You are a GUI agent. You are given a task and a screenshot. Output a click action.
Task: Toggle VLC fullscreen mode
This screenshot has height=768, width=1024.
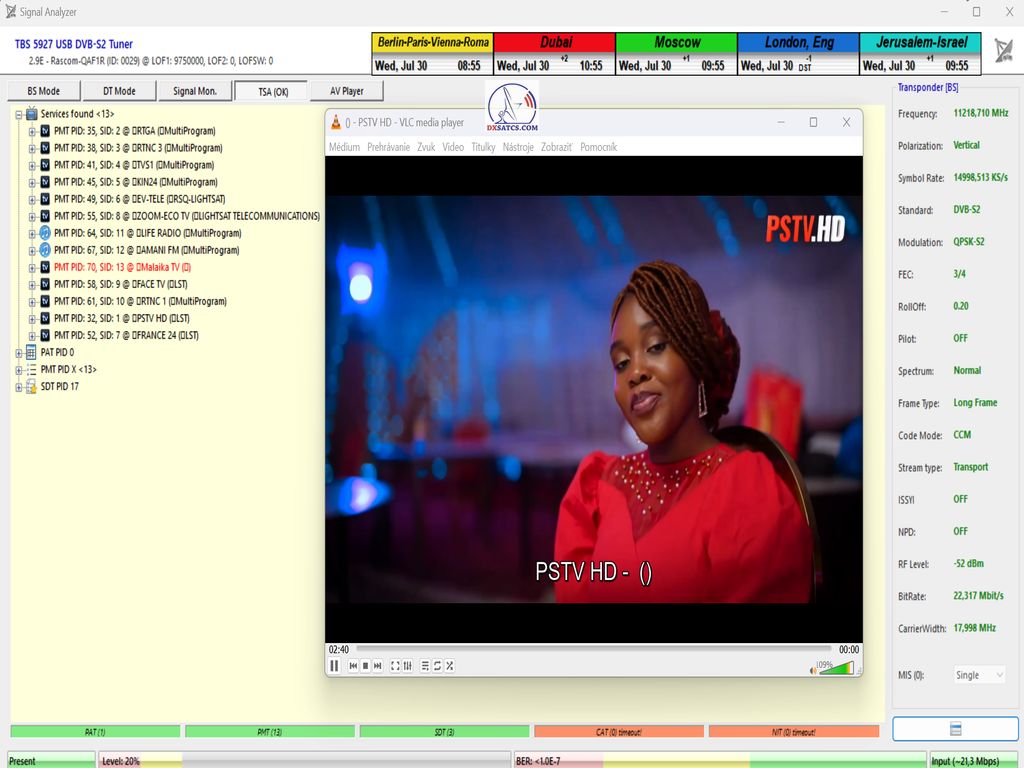click(x=395, y=666)
